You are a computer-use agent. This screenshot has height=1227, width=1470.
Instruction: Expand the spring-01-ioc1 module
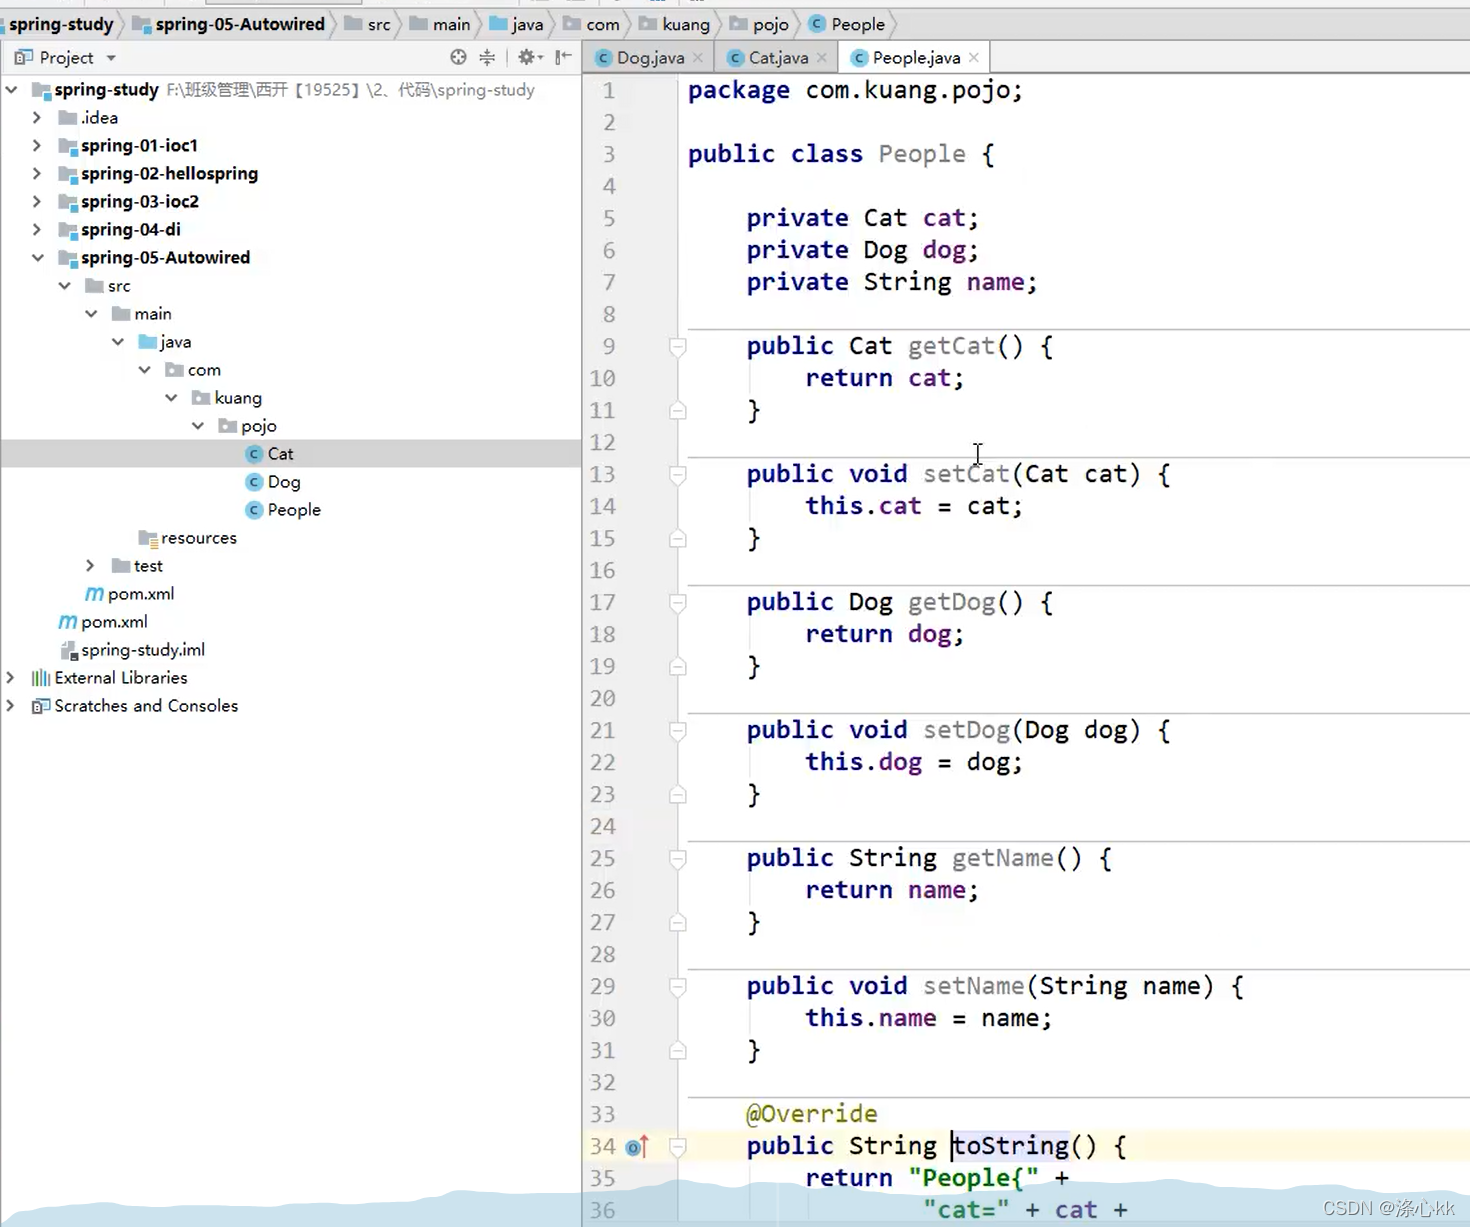[37, 146]
